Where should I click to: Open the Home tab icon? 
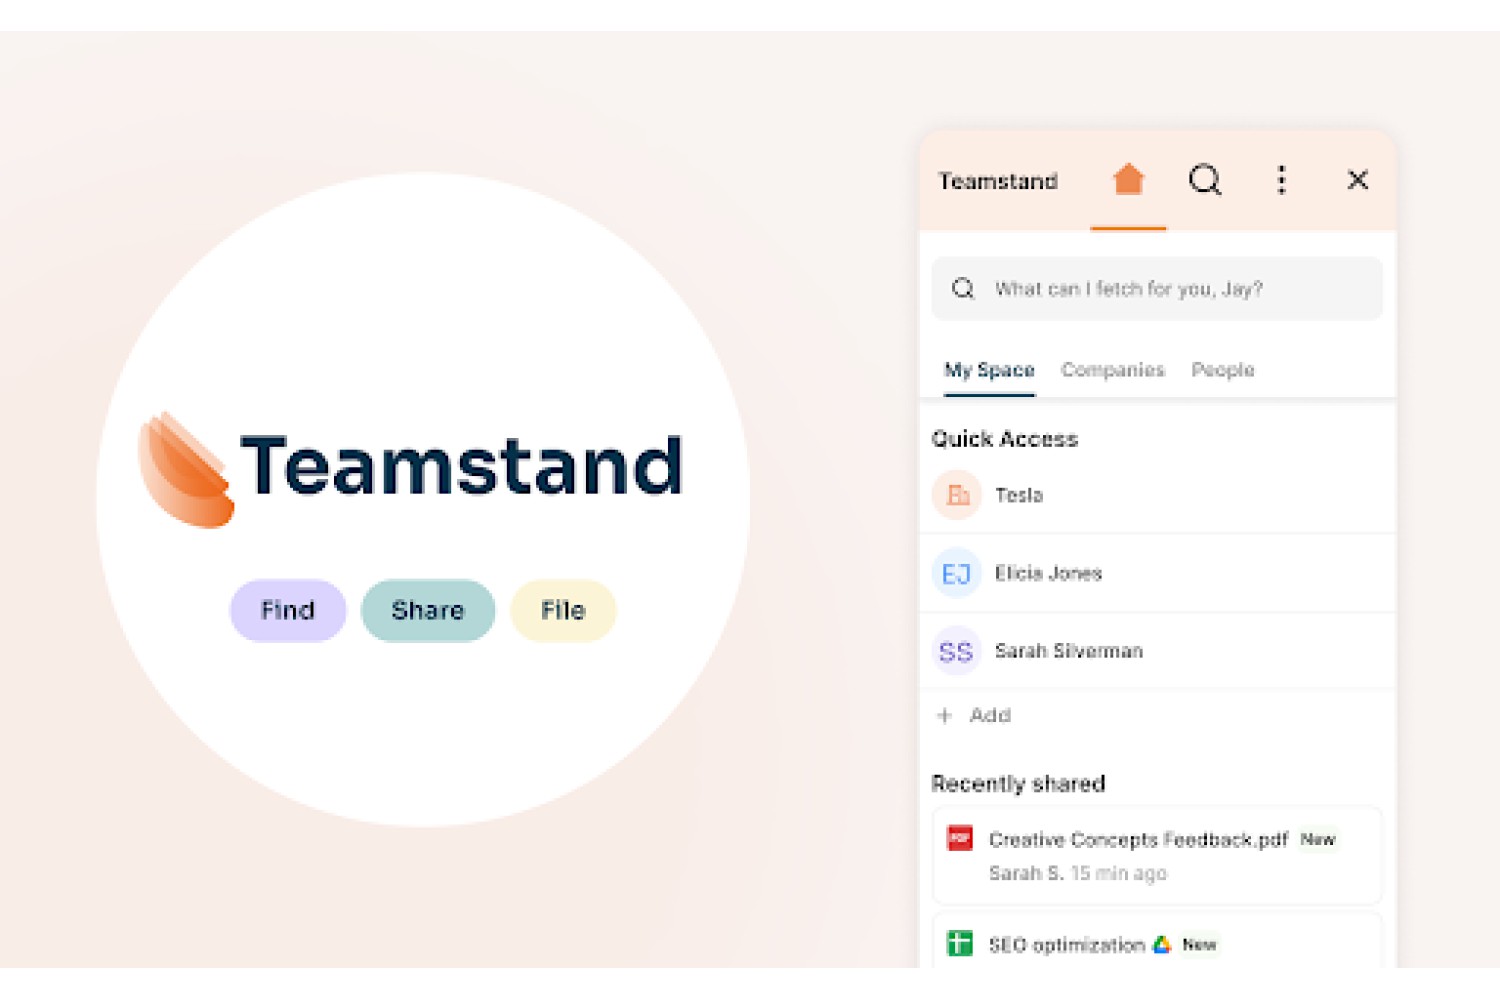1128,180
